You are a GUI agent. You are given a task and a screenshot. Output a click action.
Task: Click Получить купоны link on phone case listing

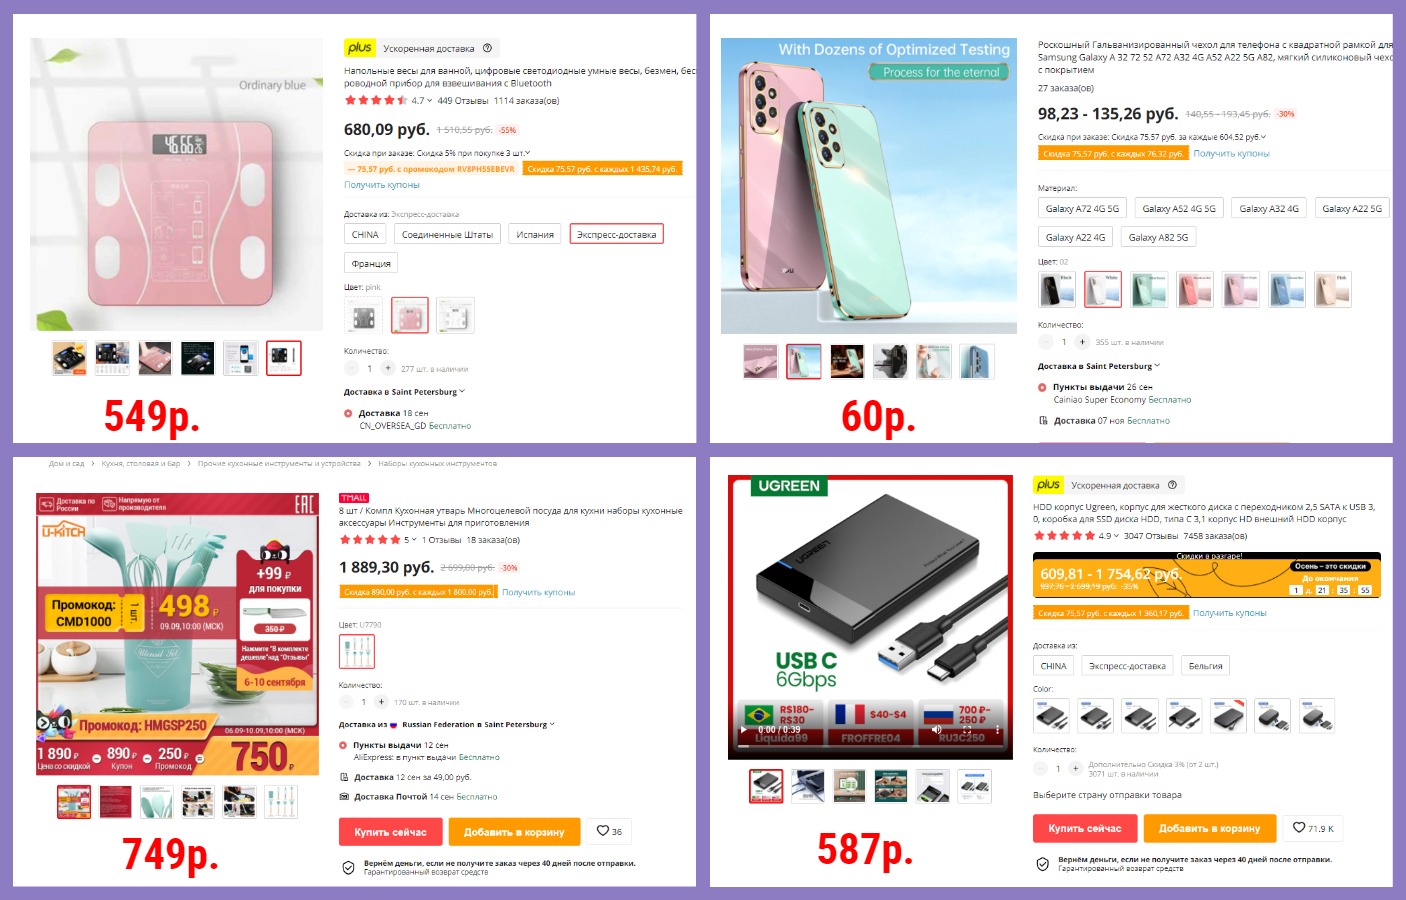1231,154
